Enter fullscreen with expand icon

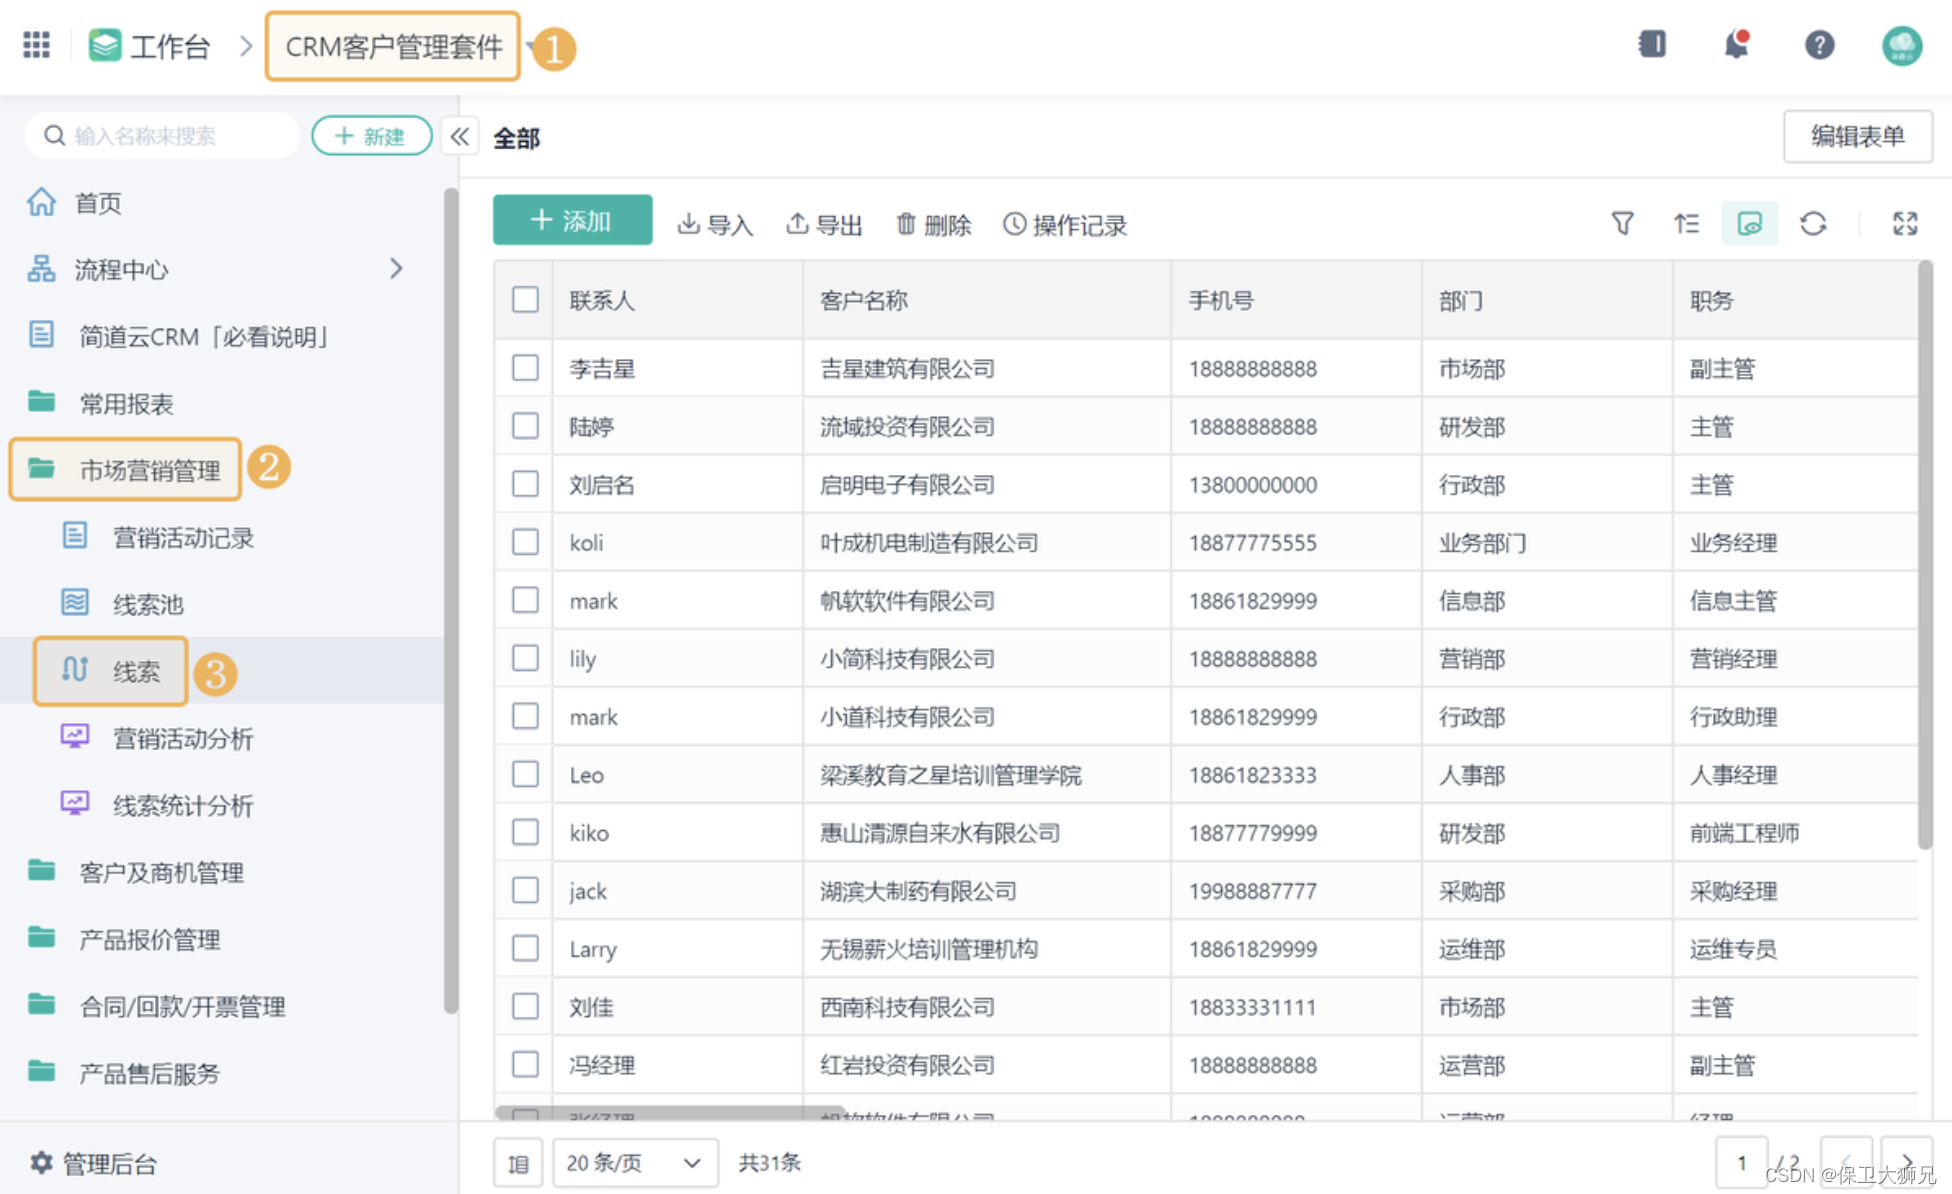(x=1905, y=224)
